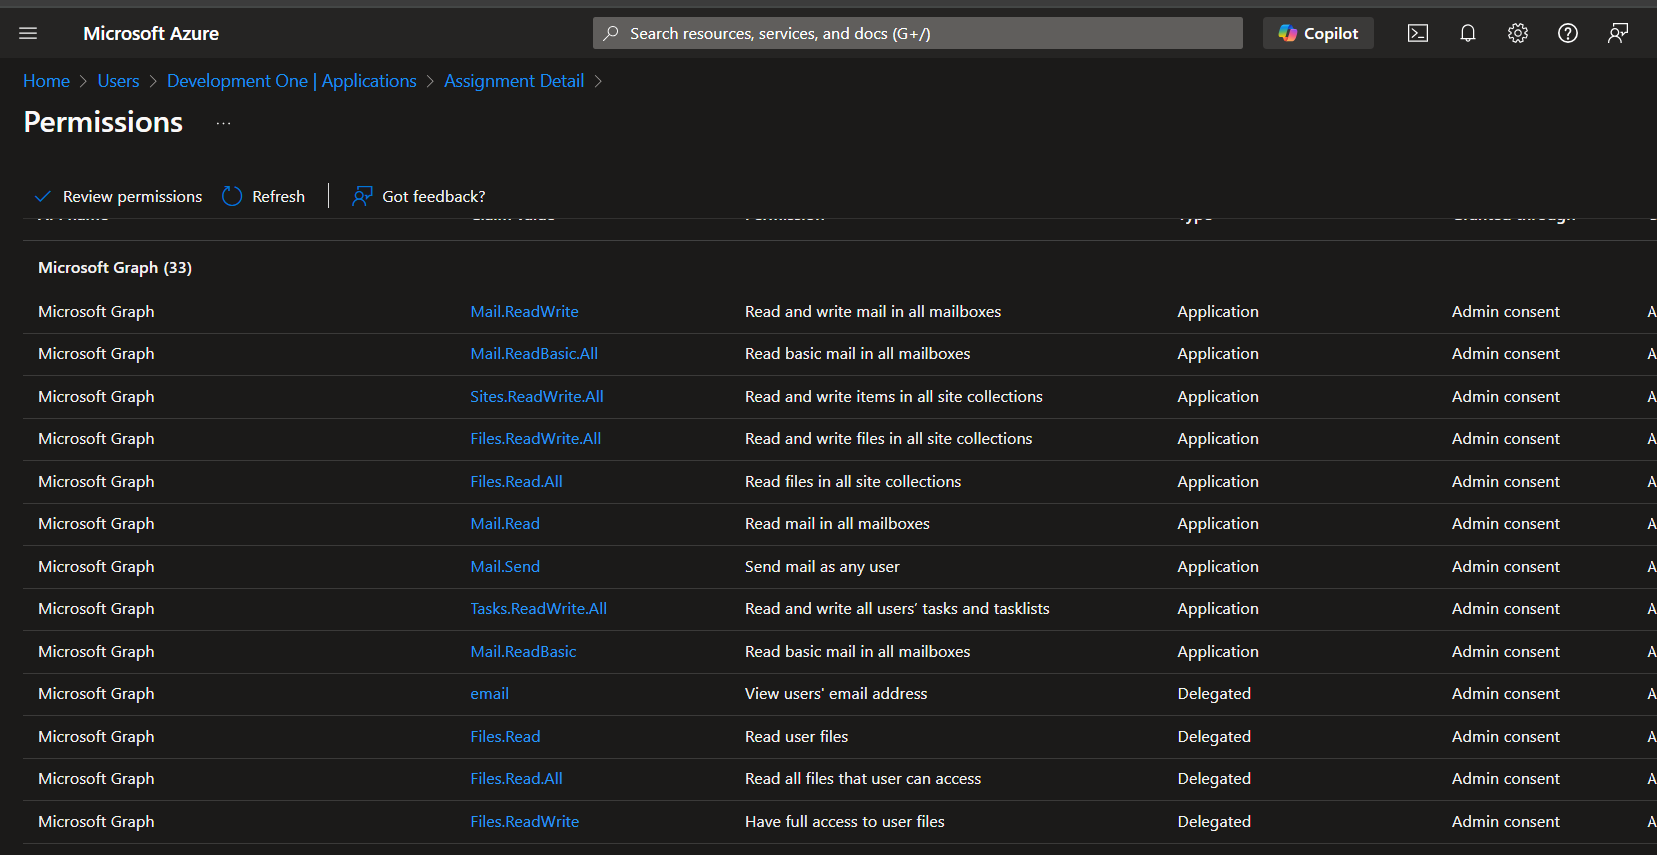
Task: Click the search magnifier icon
Action: tap(611, 33)
